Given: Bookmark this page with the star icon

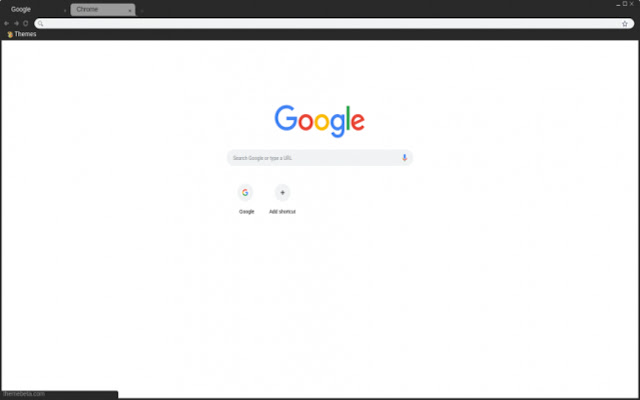Looking at the screenshot, I should point(624,24).
